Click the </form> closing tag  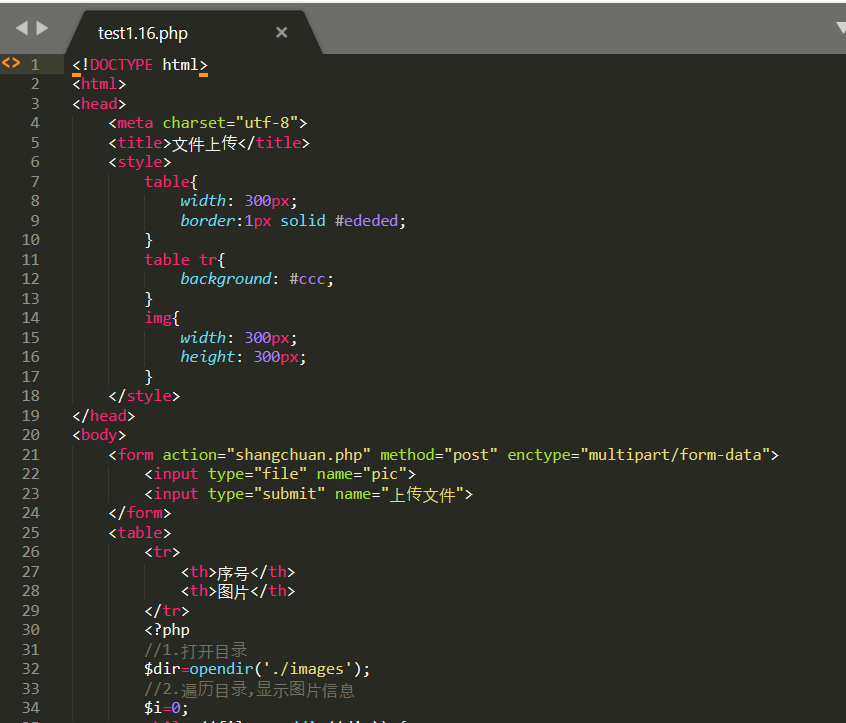click(140, 513)
